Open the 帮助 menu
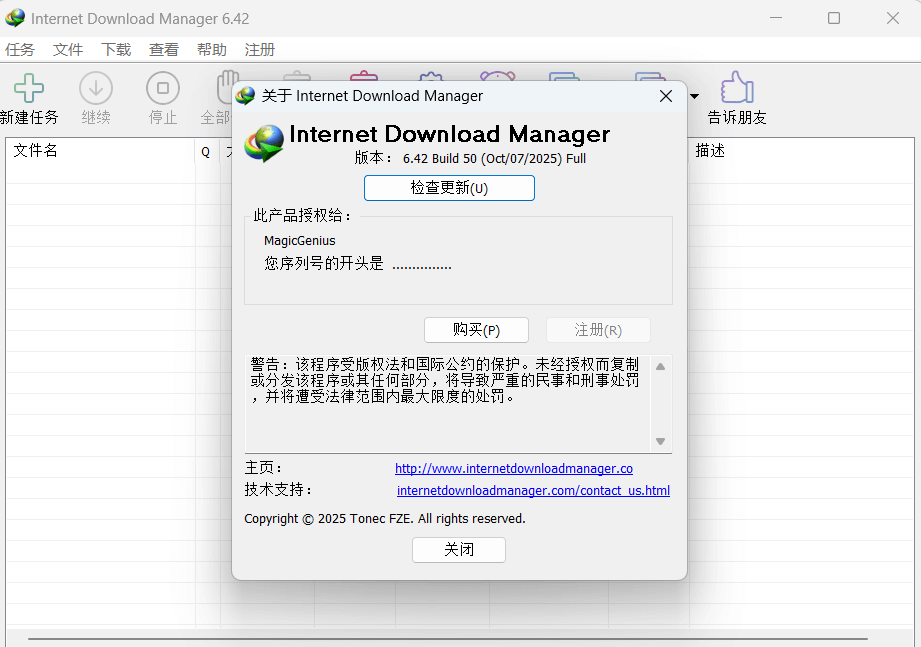The width and height of the screenshot is (921, 647). coord(211,49)
